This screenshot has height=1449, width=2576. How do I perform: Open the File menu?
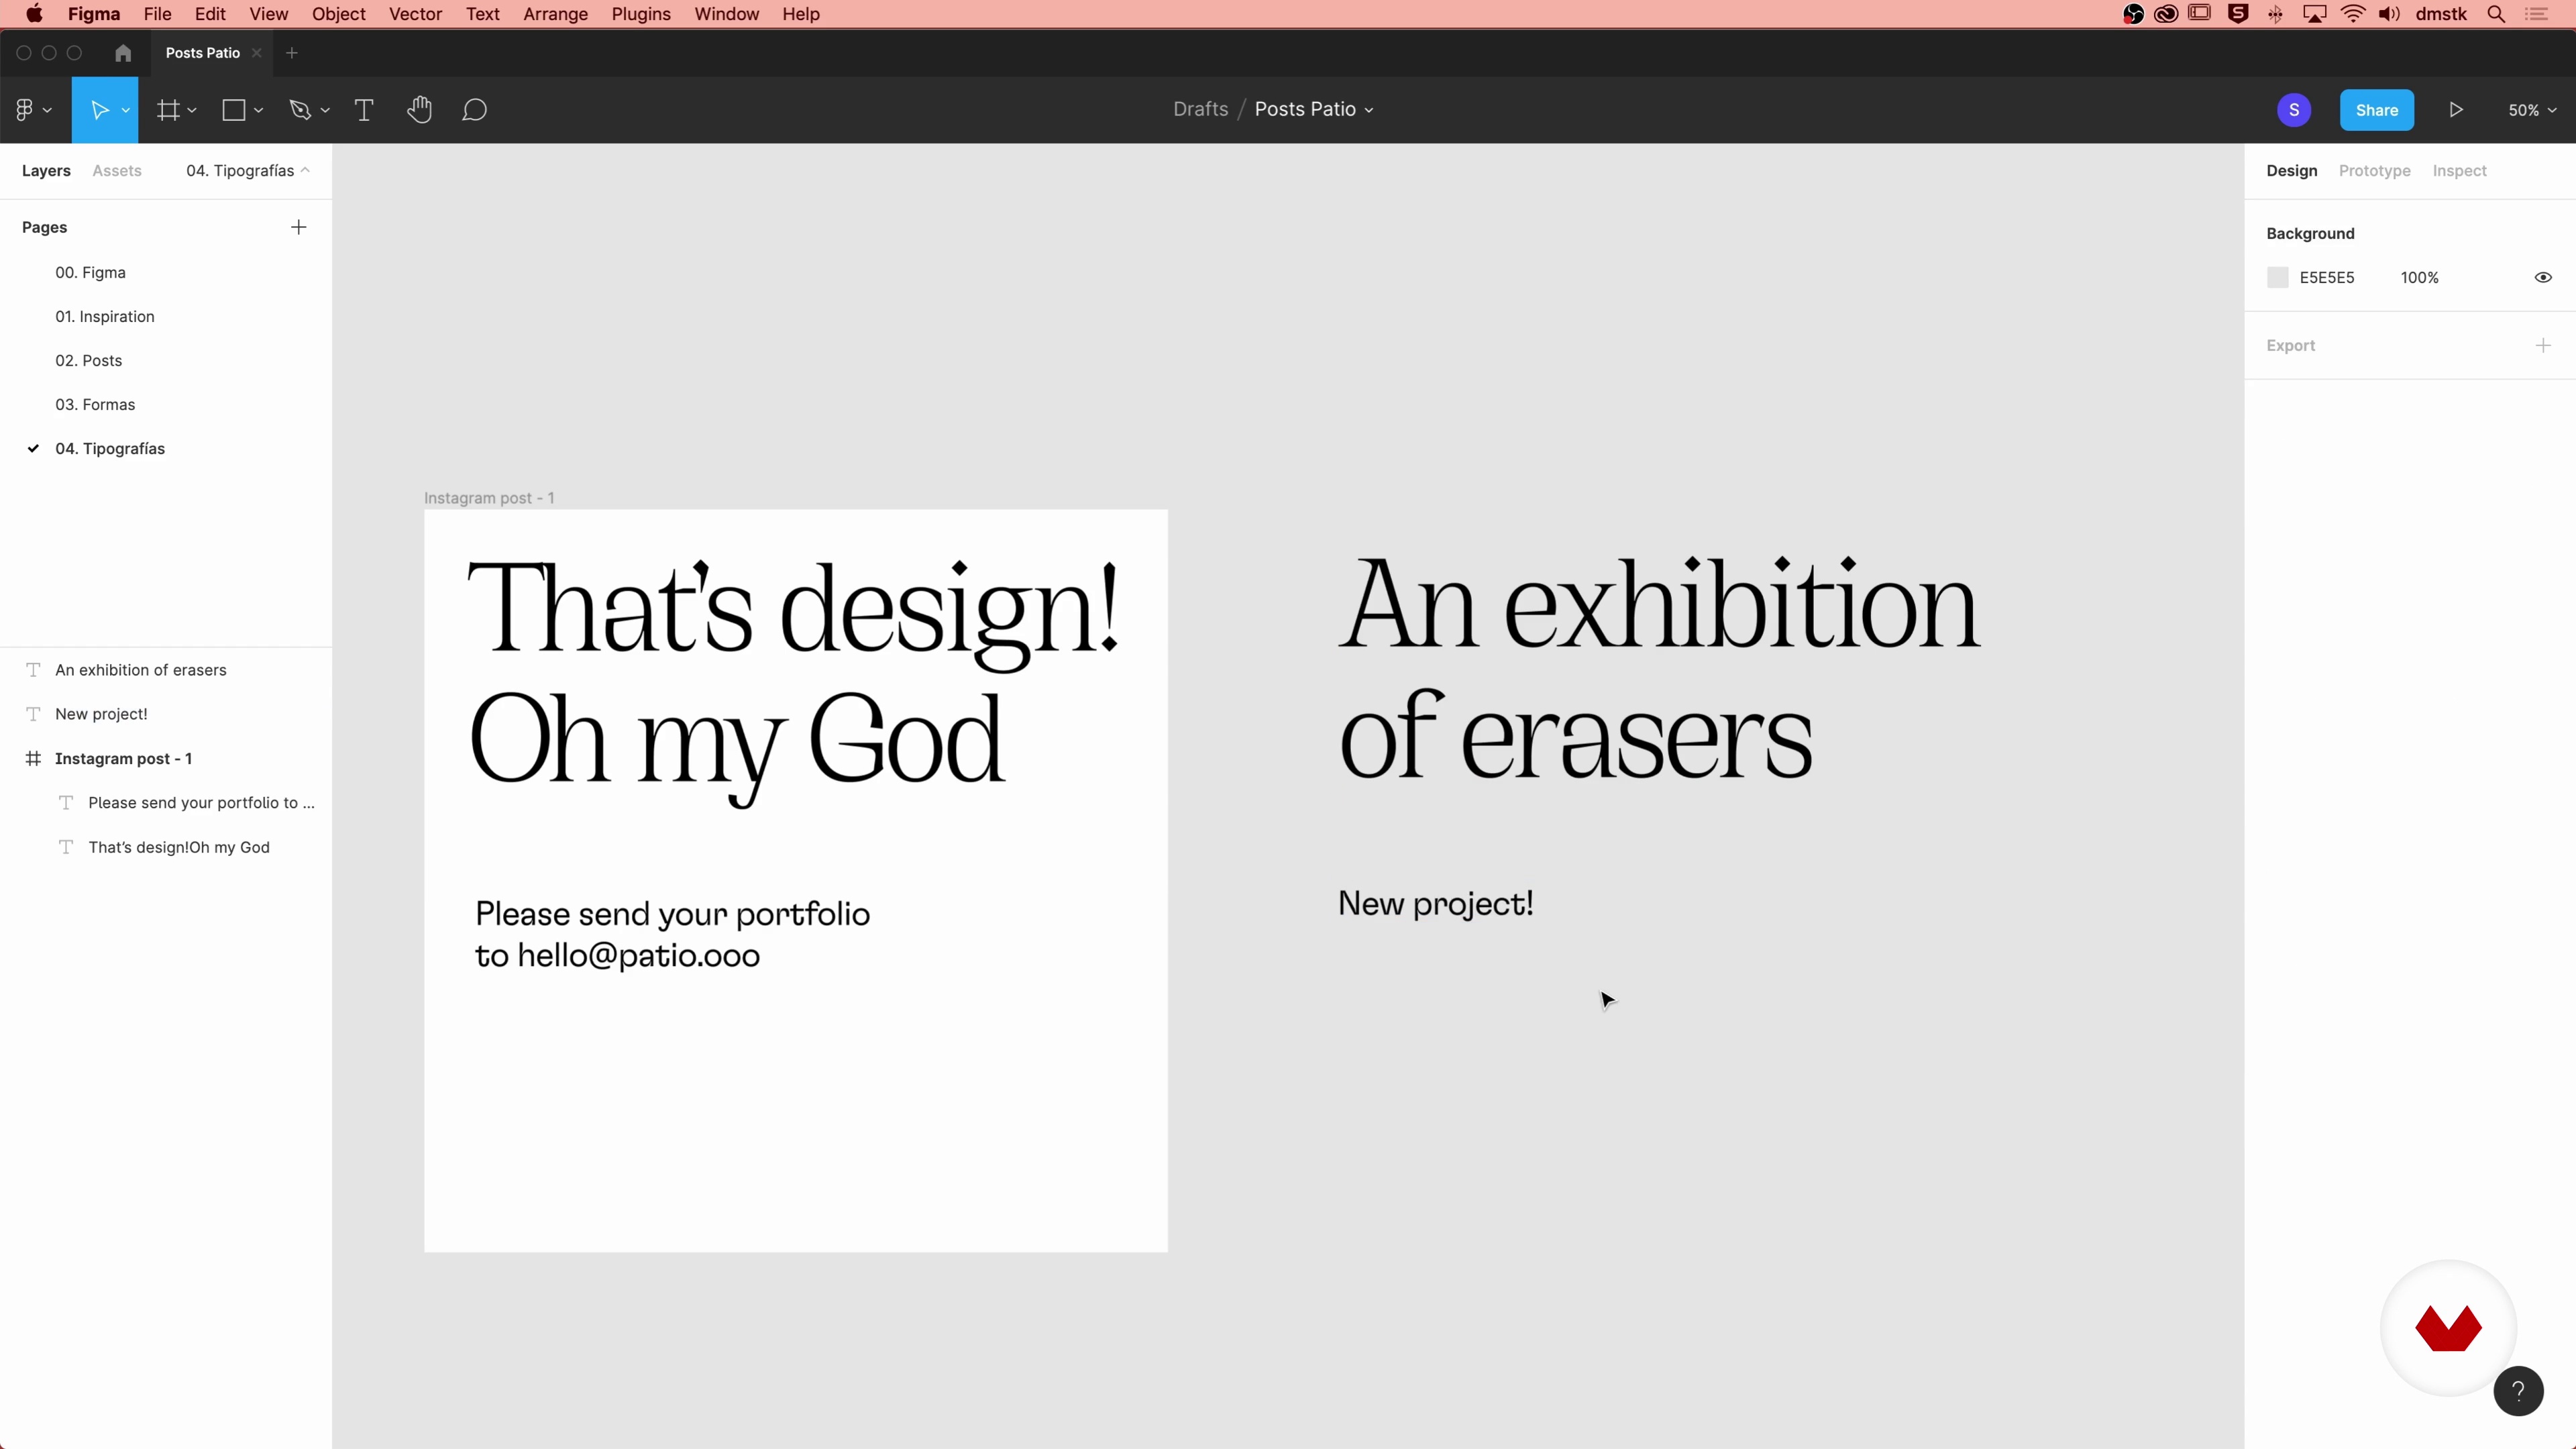coord(157,14)
